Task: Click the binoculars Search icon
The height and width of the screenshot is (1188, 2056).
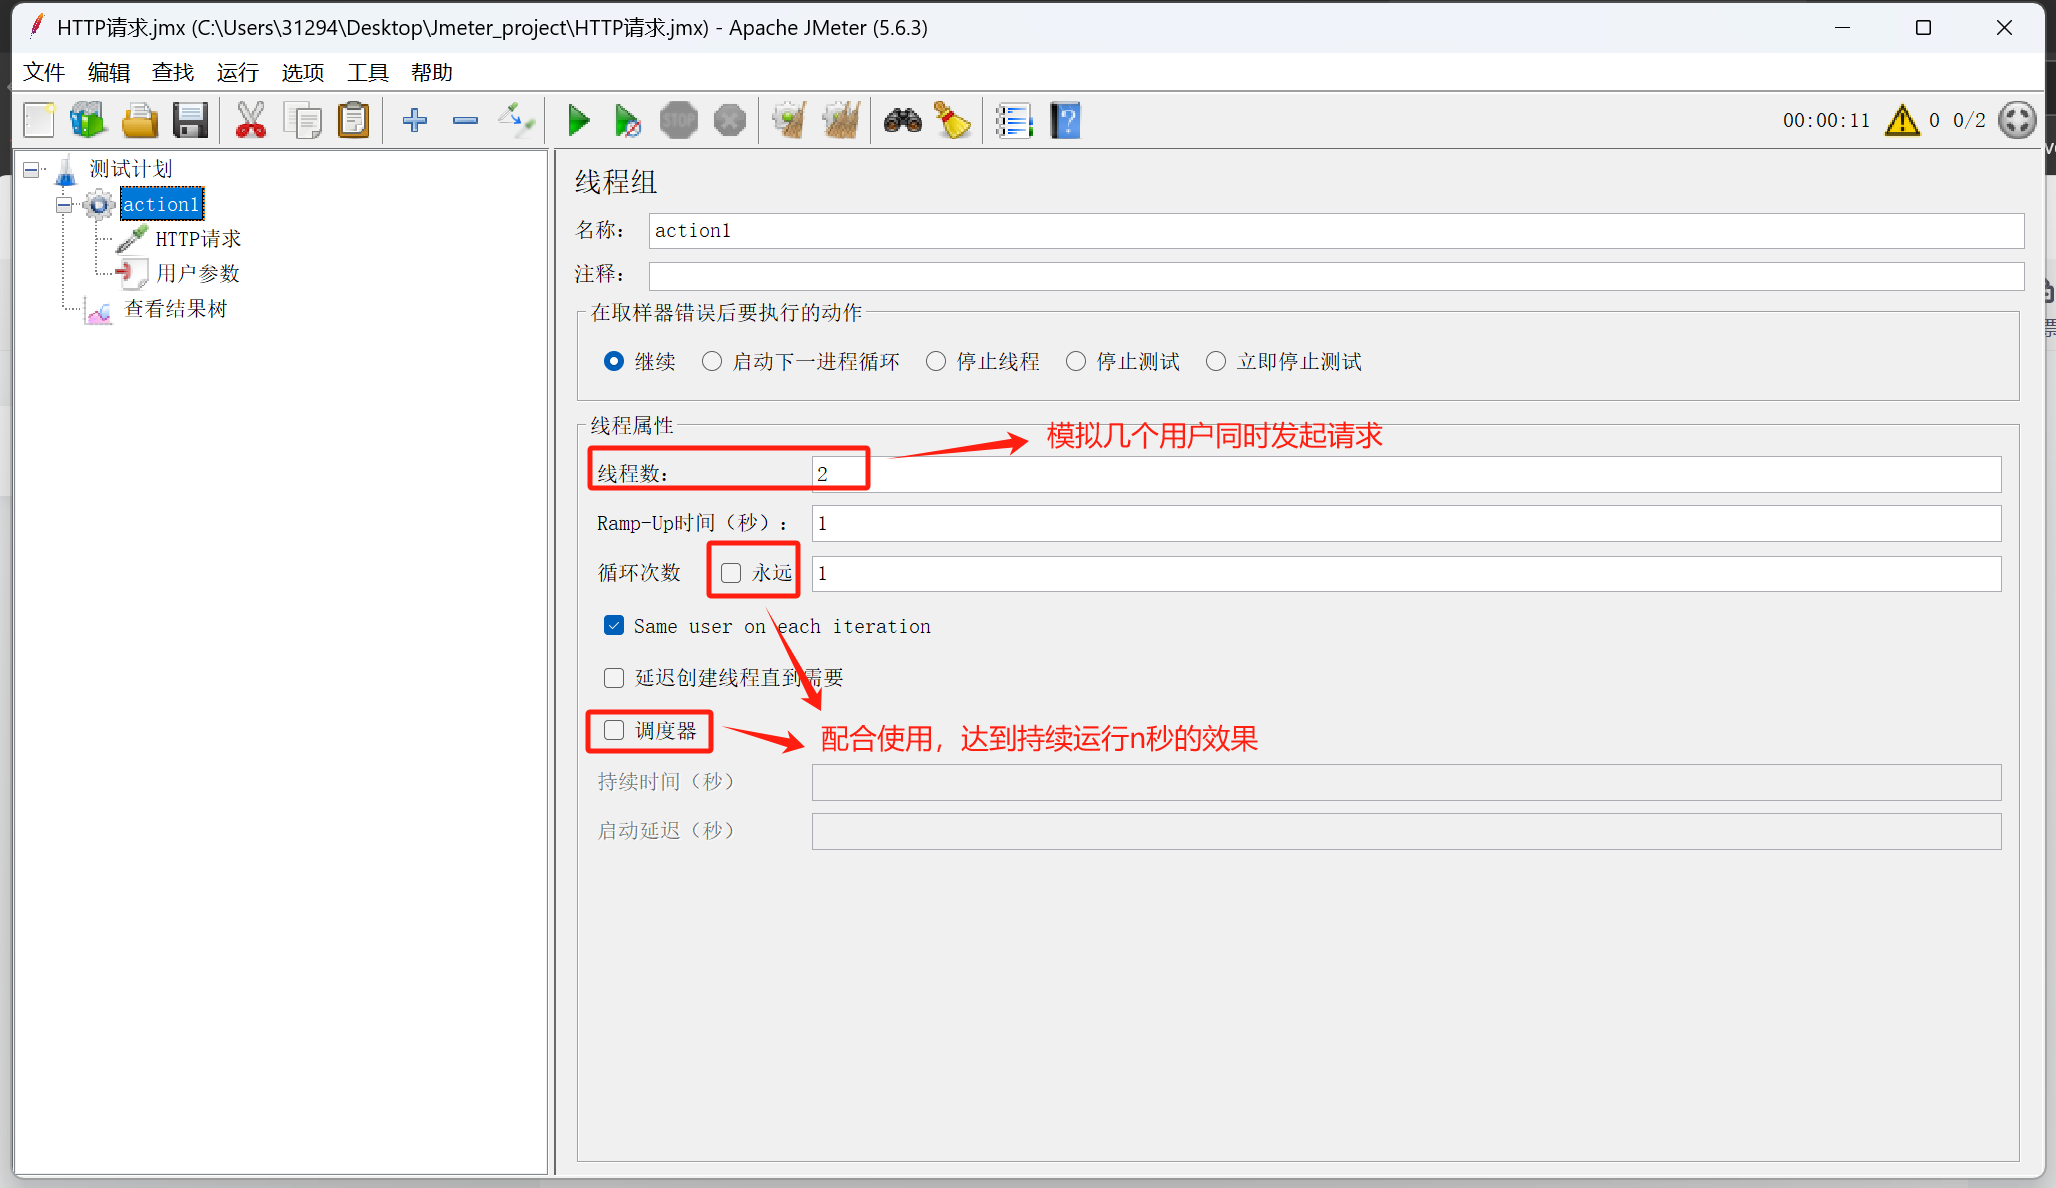Action: point(902,121)
